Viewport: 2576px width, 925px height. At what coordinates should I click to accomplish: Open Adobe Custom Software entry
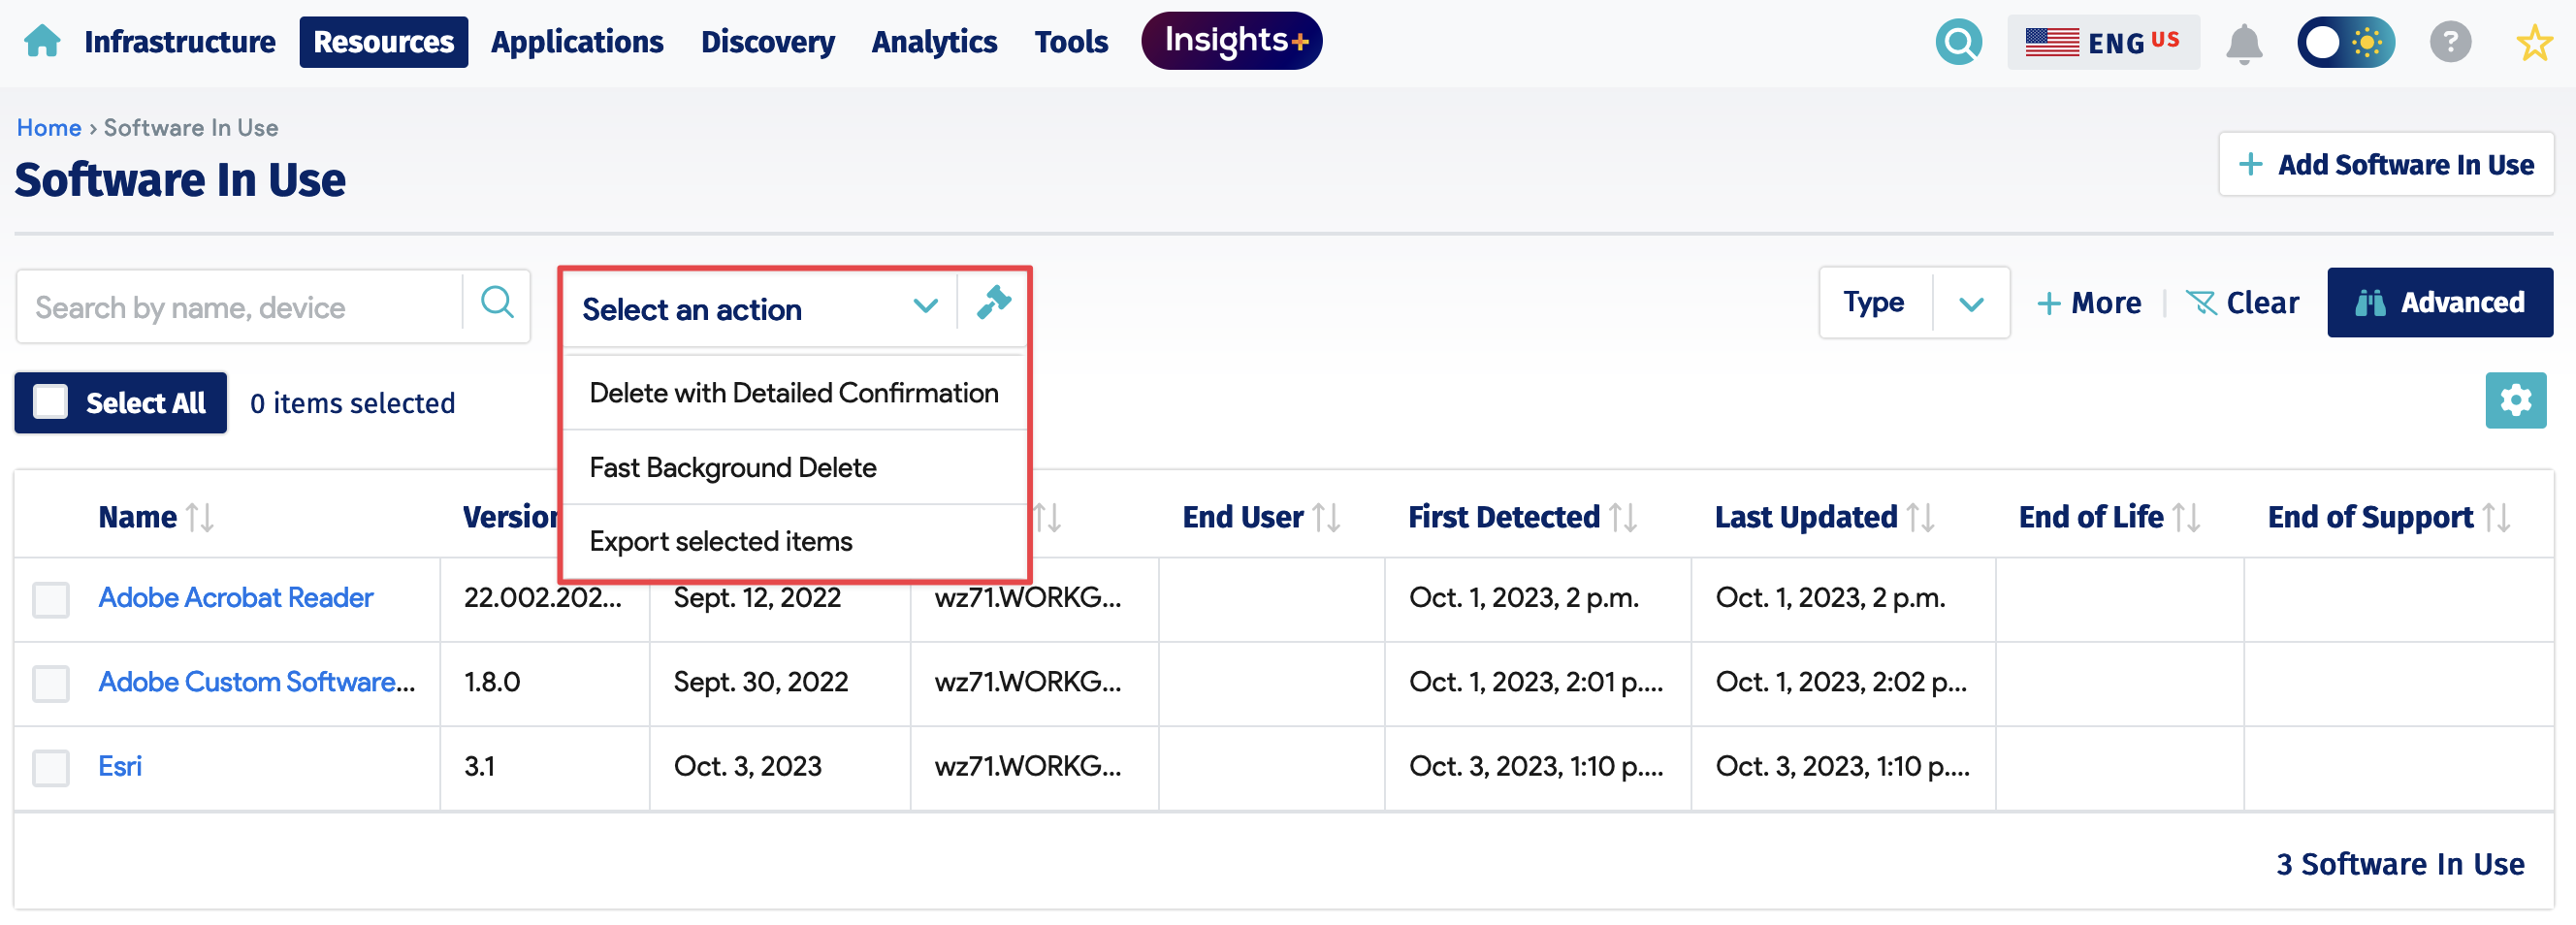tap(256, 682)
